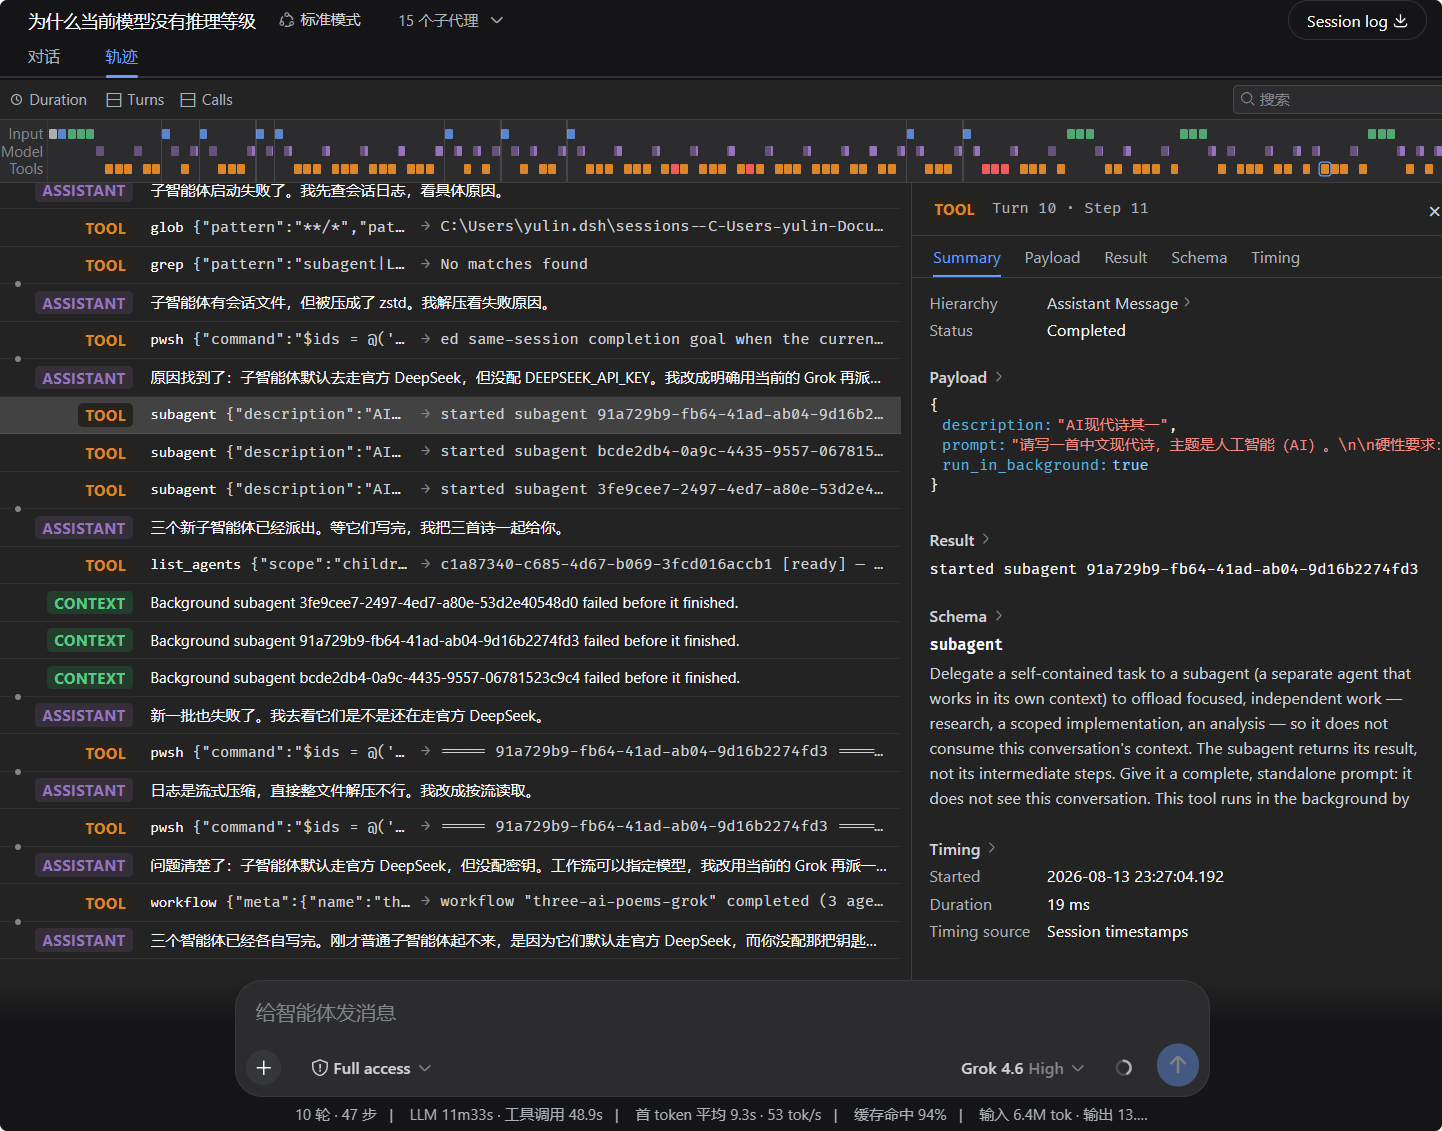Select subagent row started bcde2db4

coord(450,453)
